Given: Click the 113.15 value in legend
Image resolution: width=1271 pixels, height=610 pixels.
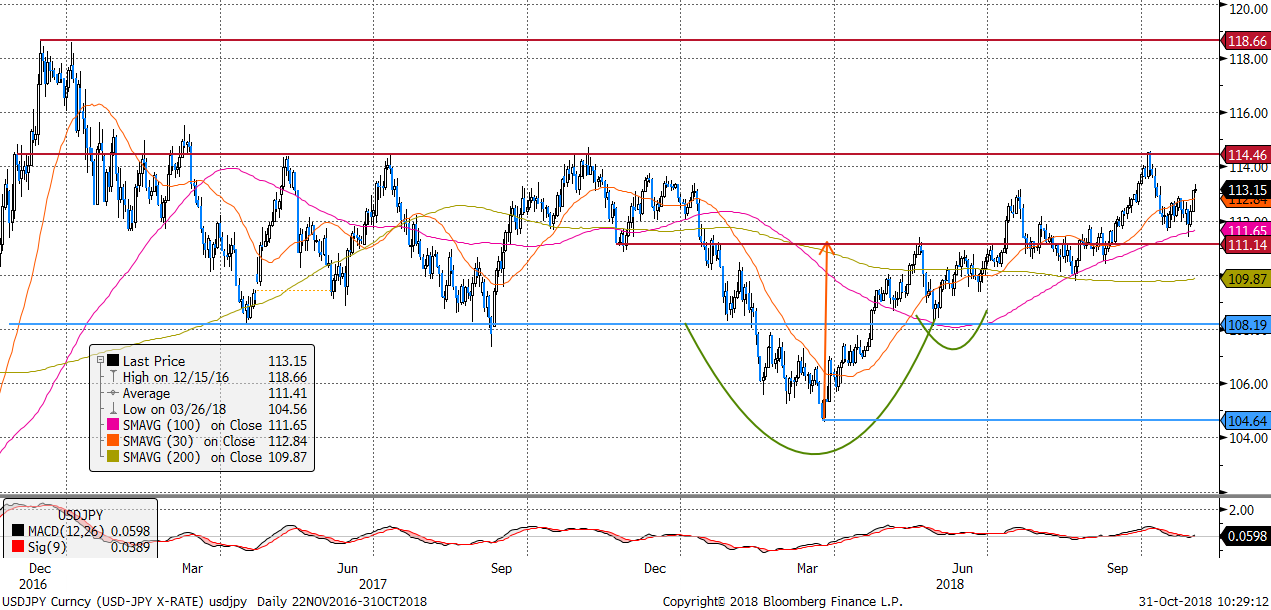Looking at the screenshot, I should point(286,361).
